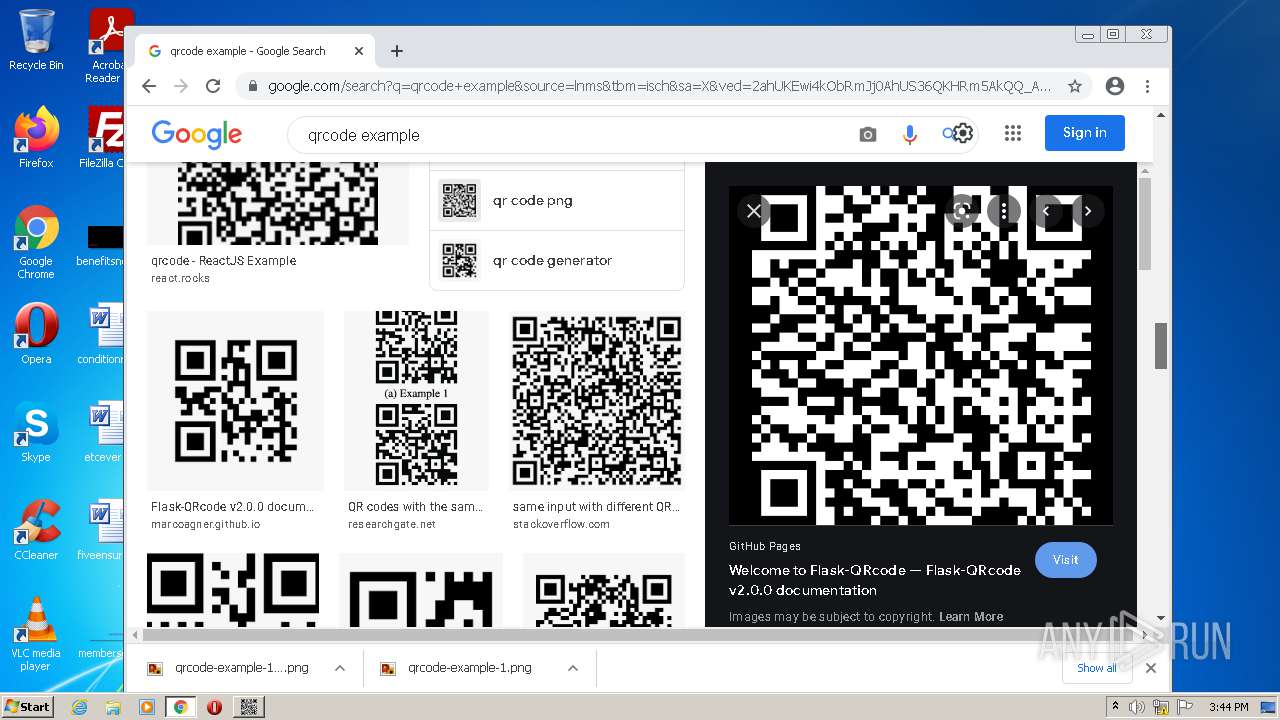Image resolution: width=1280 pixels, height=720 pixels.
Task: Open Skype desktop shortcut
Action: click(36, 433)
